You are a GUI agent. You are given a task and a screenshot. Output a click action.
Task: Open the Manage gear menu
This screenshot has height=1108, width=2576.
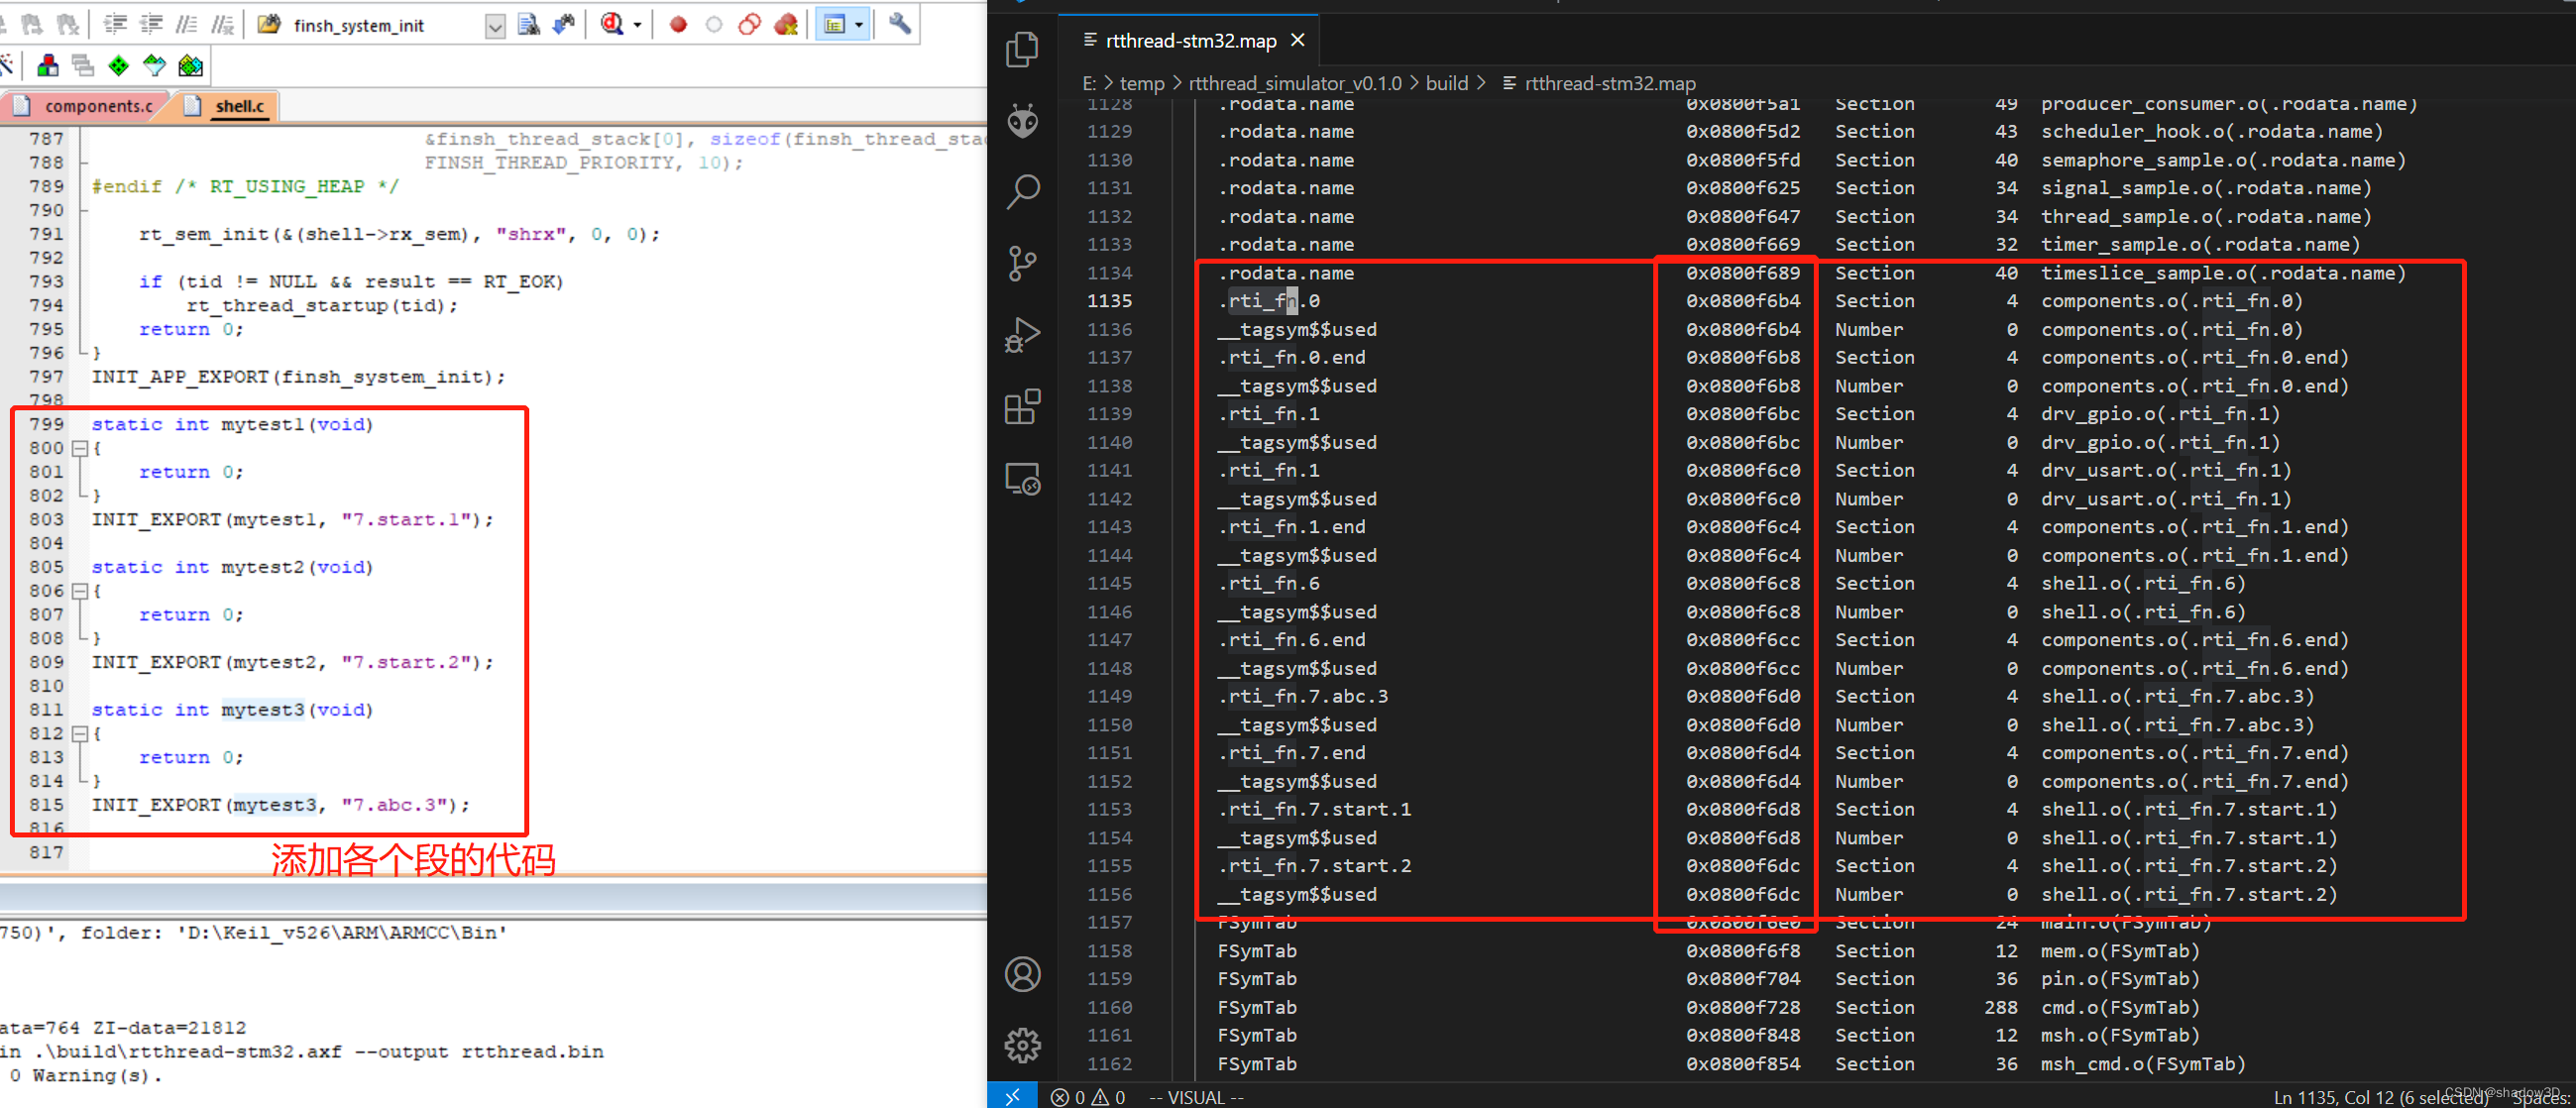[x=1022, y=1045]
